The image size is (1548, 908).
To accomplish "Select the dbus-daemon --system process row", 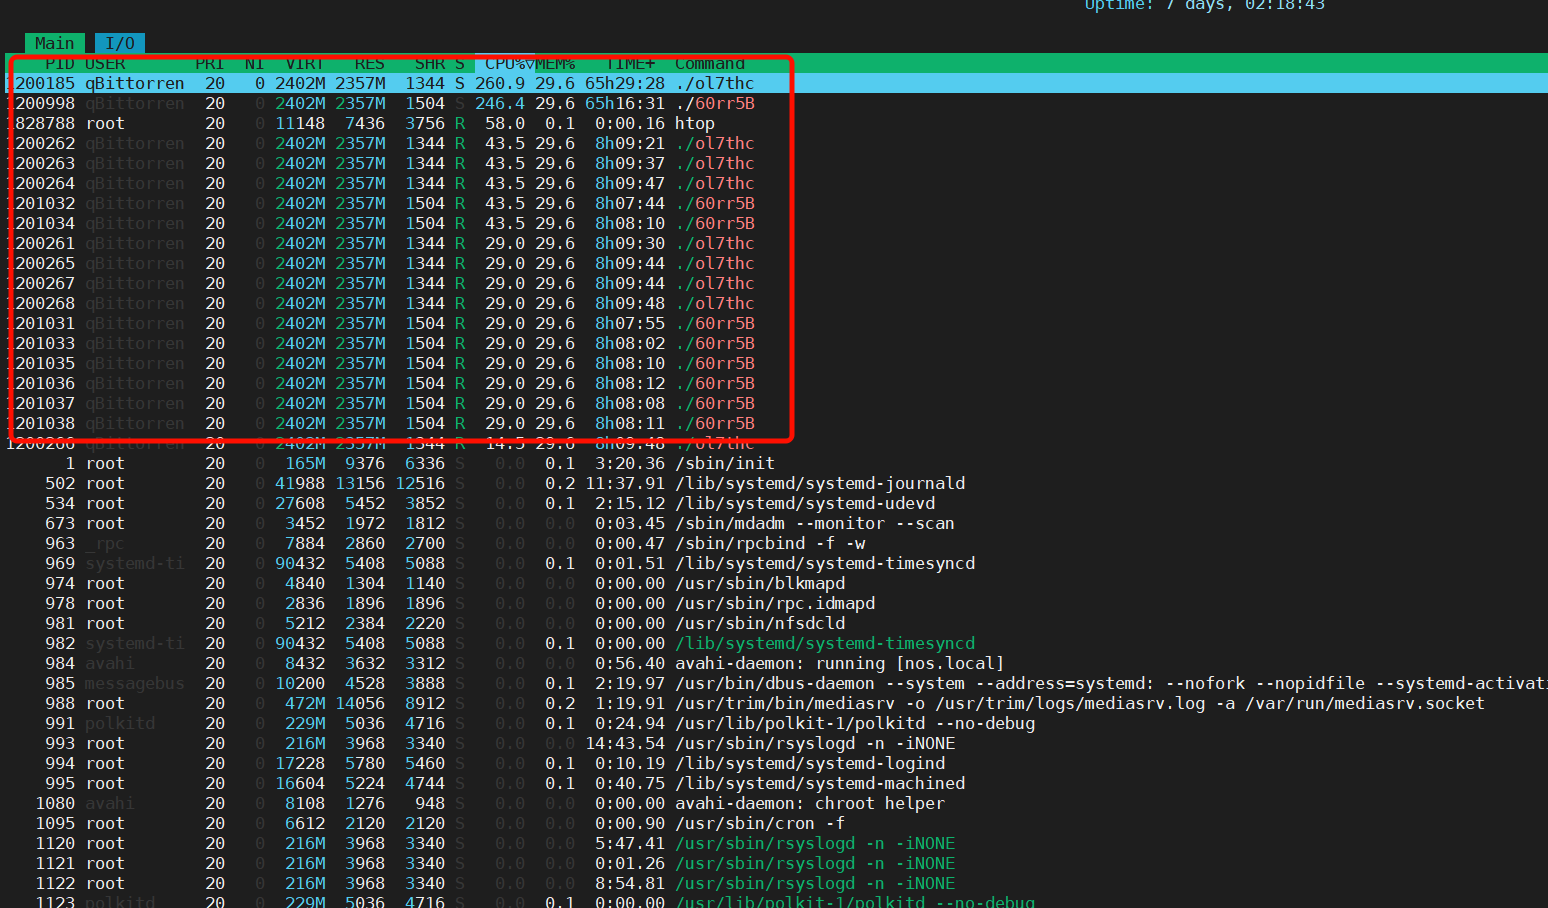I will click(776, 683).
